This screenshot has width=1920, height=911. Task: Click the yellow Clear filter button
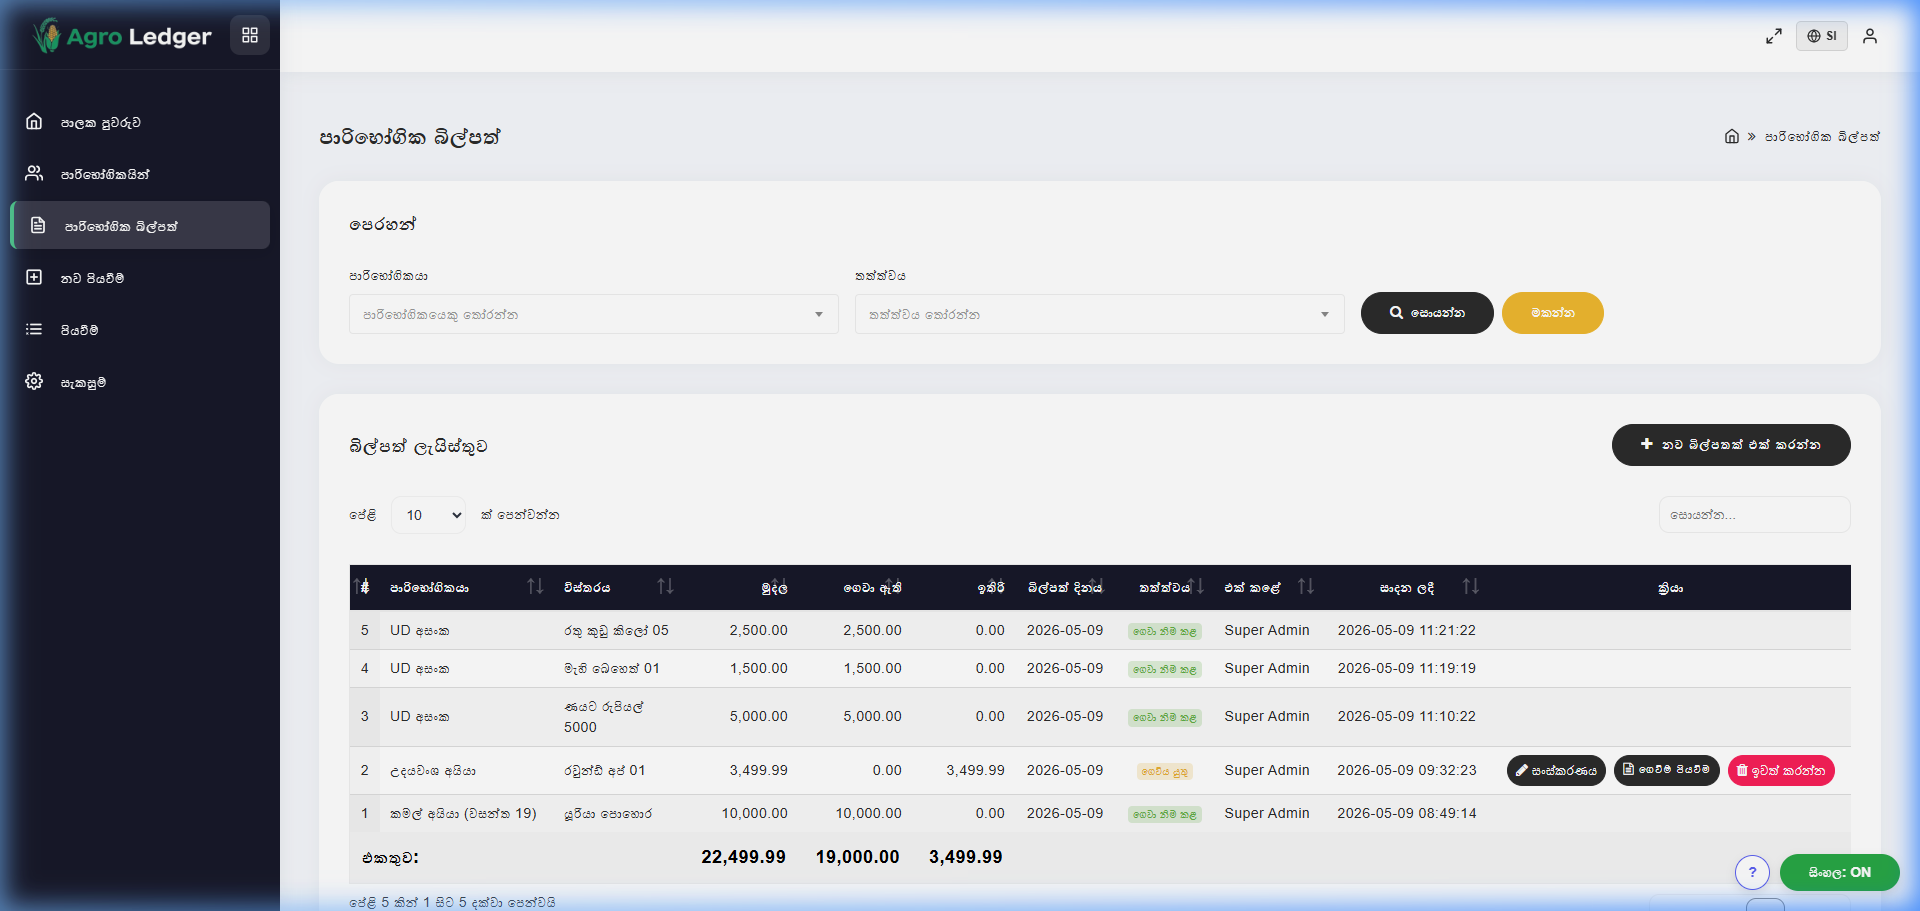click(1552, 313)
